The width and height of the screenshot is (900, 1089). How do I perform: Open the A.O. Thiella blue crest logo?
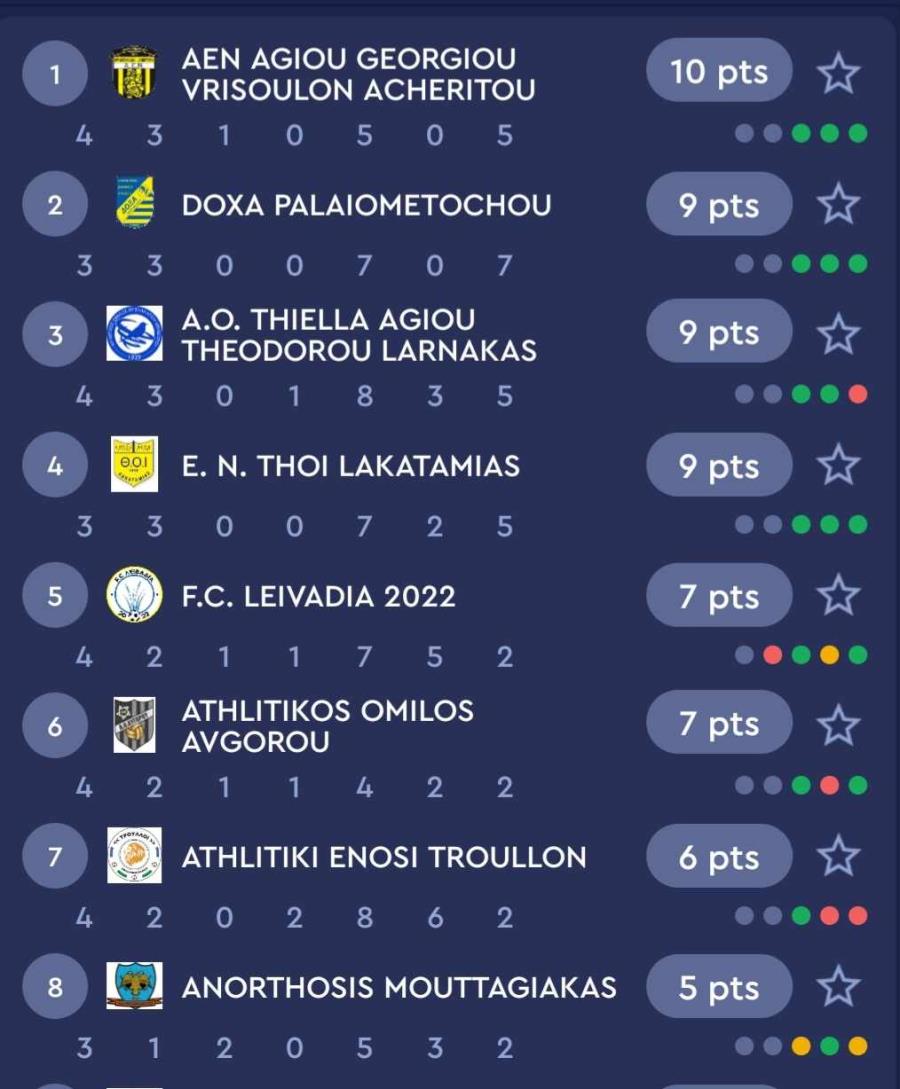coord(135,333)
